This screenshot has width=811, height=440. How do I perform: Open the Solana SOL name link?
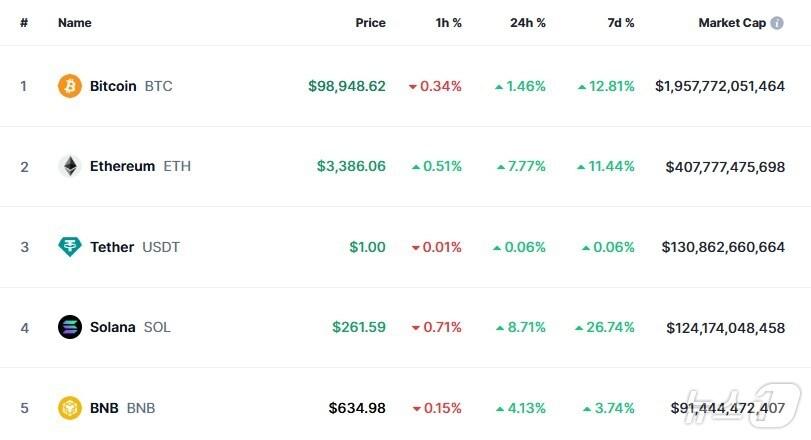point(113,327)
